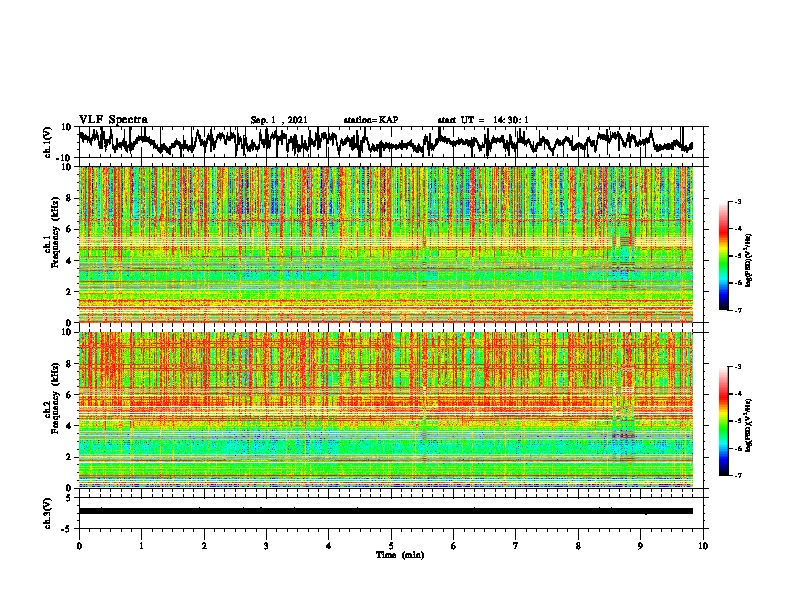Click the '-3' label on ch.1 colorbar
Image resolution: width=792 pixels, height=612 pixels.
coord(737,201)
